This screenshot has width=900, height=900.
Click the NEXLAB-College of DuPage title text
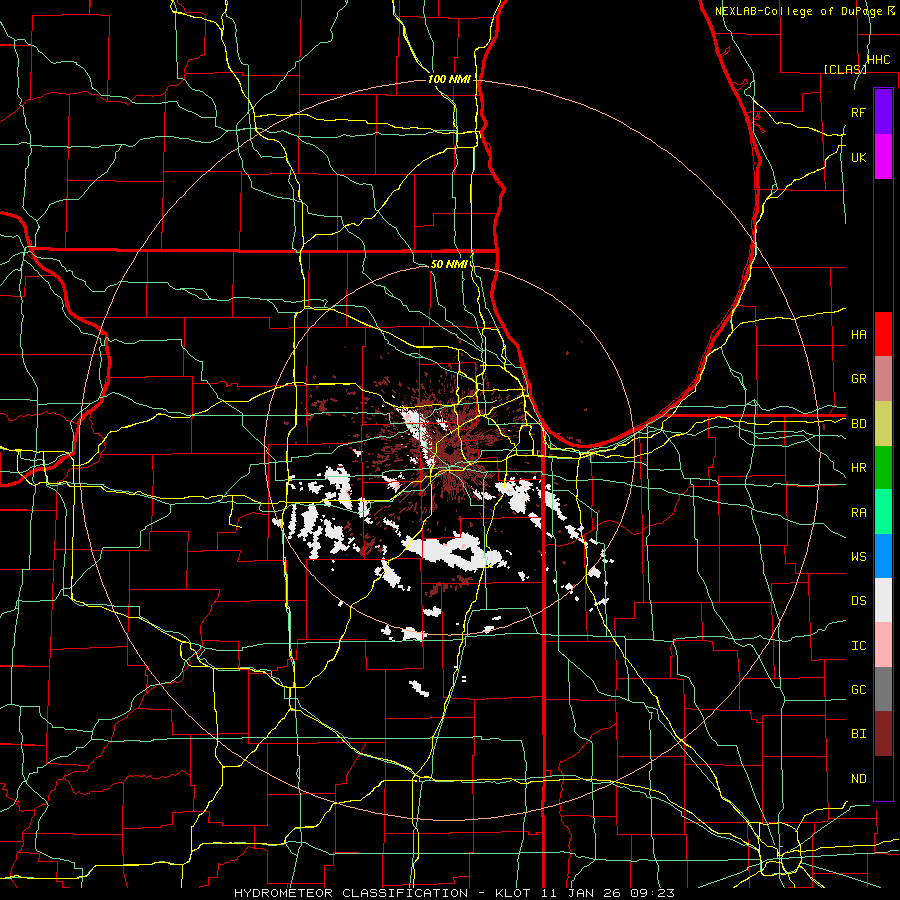(x=799, y=11)
